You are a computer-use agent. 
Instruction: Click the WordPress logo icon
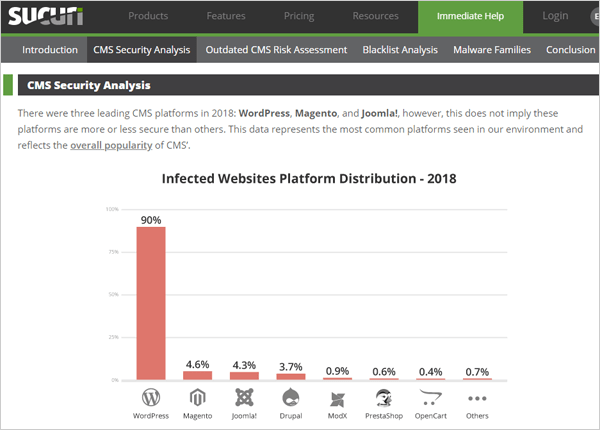(x=151, y=397)
